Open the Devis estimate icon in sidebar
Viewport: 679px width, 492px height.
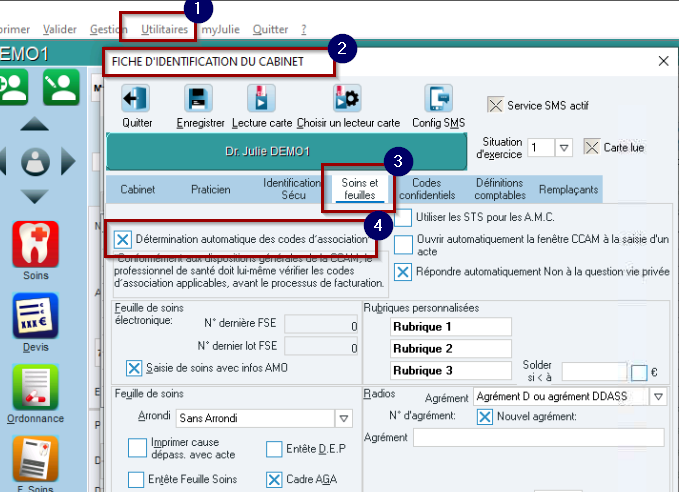[x=36, y=315]
